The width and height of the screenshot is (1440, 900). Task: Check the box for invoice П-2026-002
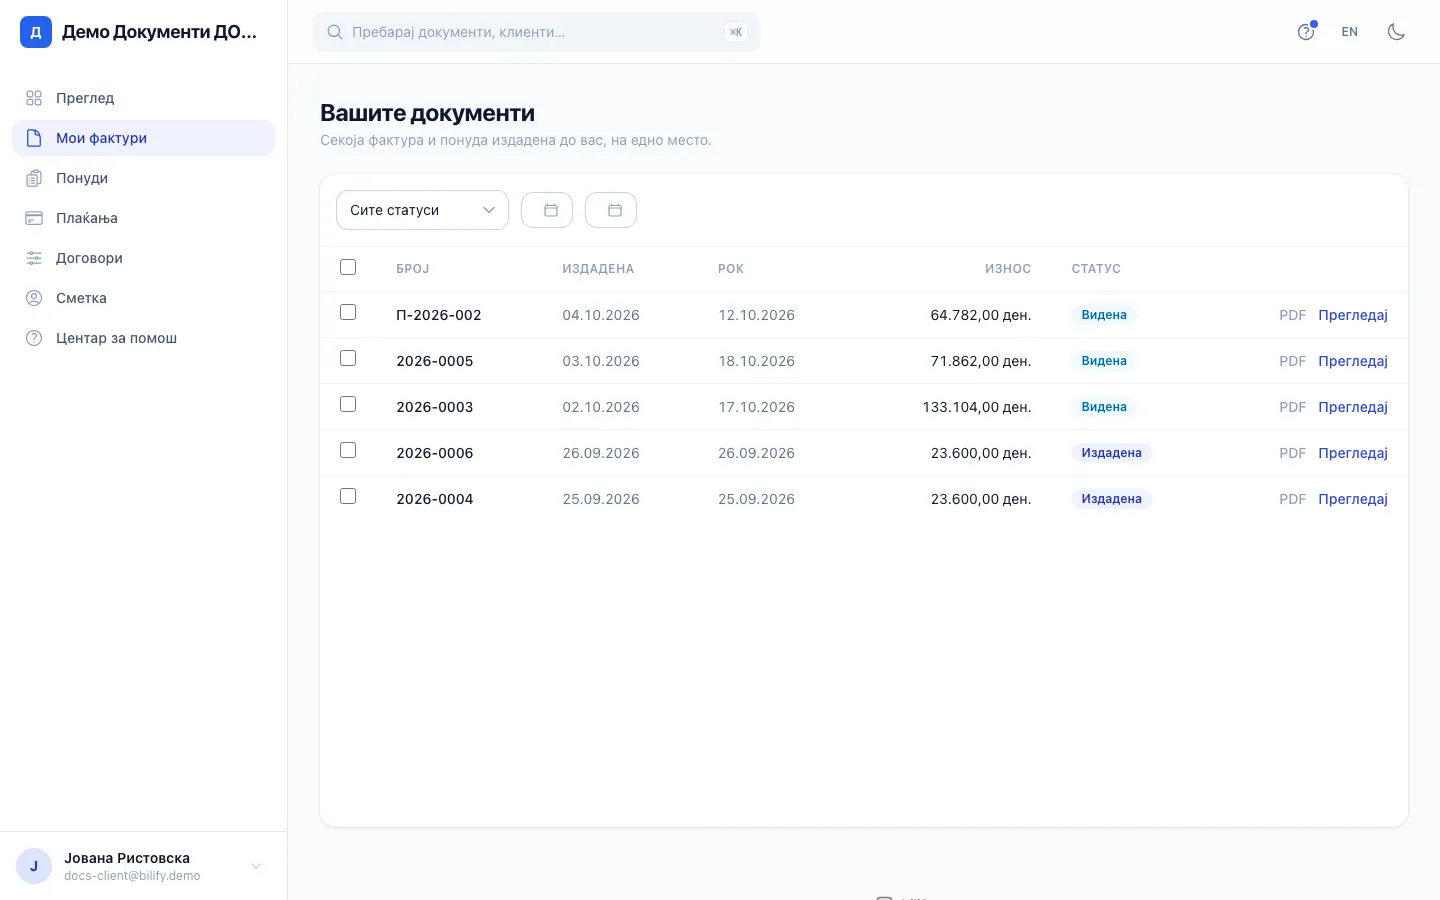(x=348, y=312)
